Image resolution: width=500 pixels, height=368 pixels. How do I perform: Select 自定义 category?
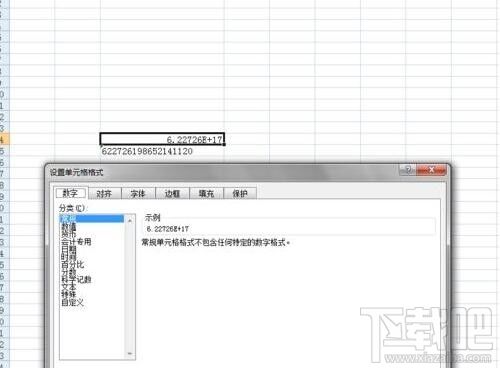click(72, 302)
